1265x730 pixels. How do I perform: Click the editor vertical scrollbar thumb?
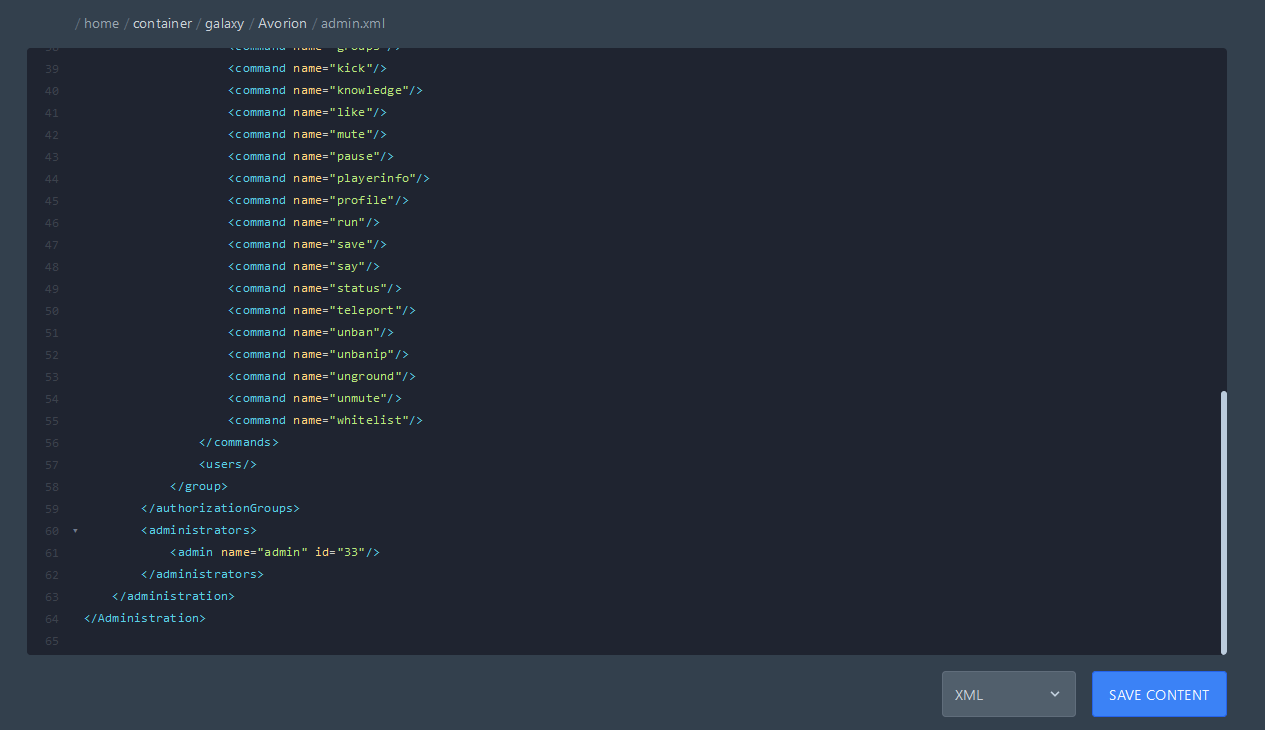click(x=1223, y=522)
